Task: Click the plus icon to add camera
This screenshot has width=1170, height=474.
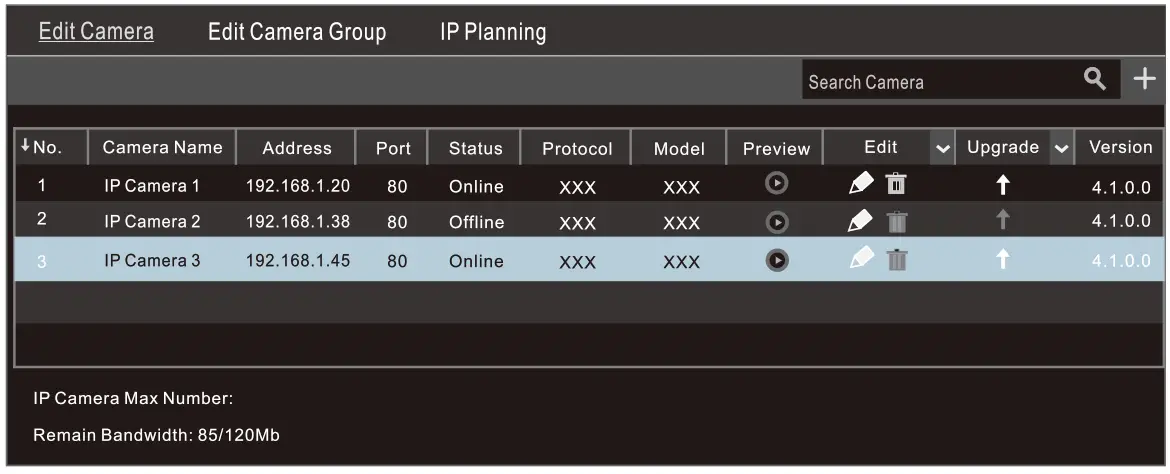Action: pyautogui.click(x=1144, y=81)
